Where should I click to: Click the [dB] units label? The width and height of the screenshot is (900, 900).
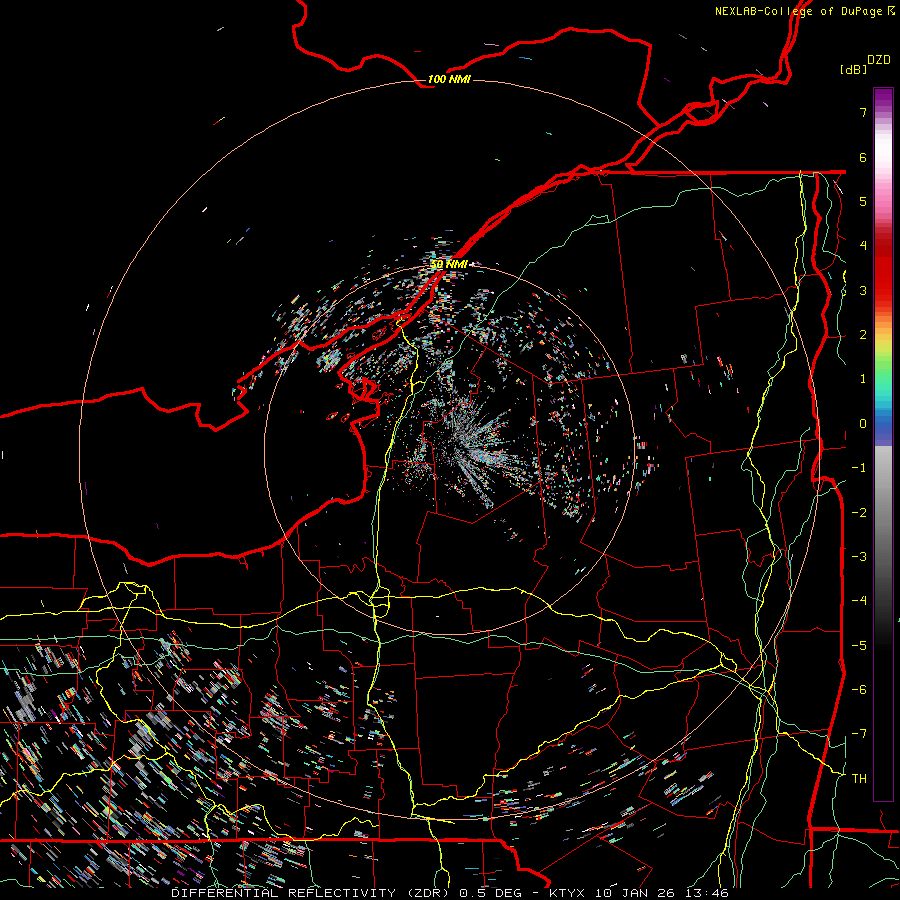pos(853,69)
